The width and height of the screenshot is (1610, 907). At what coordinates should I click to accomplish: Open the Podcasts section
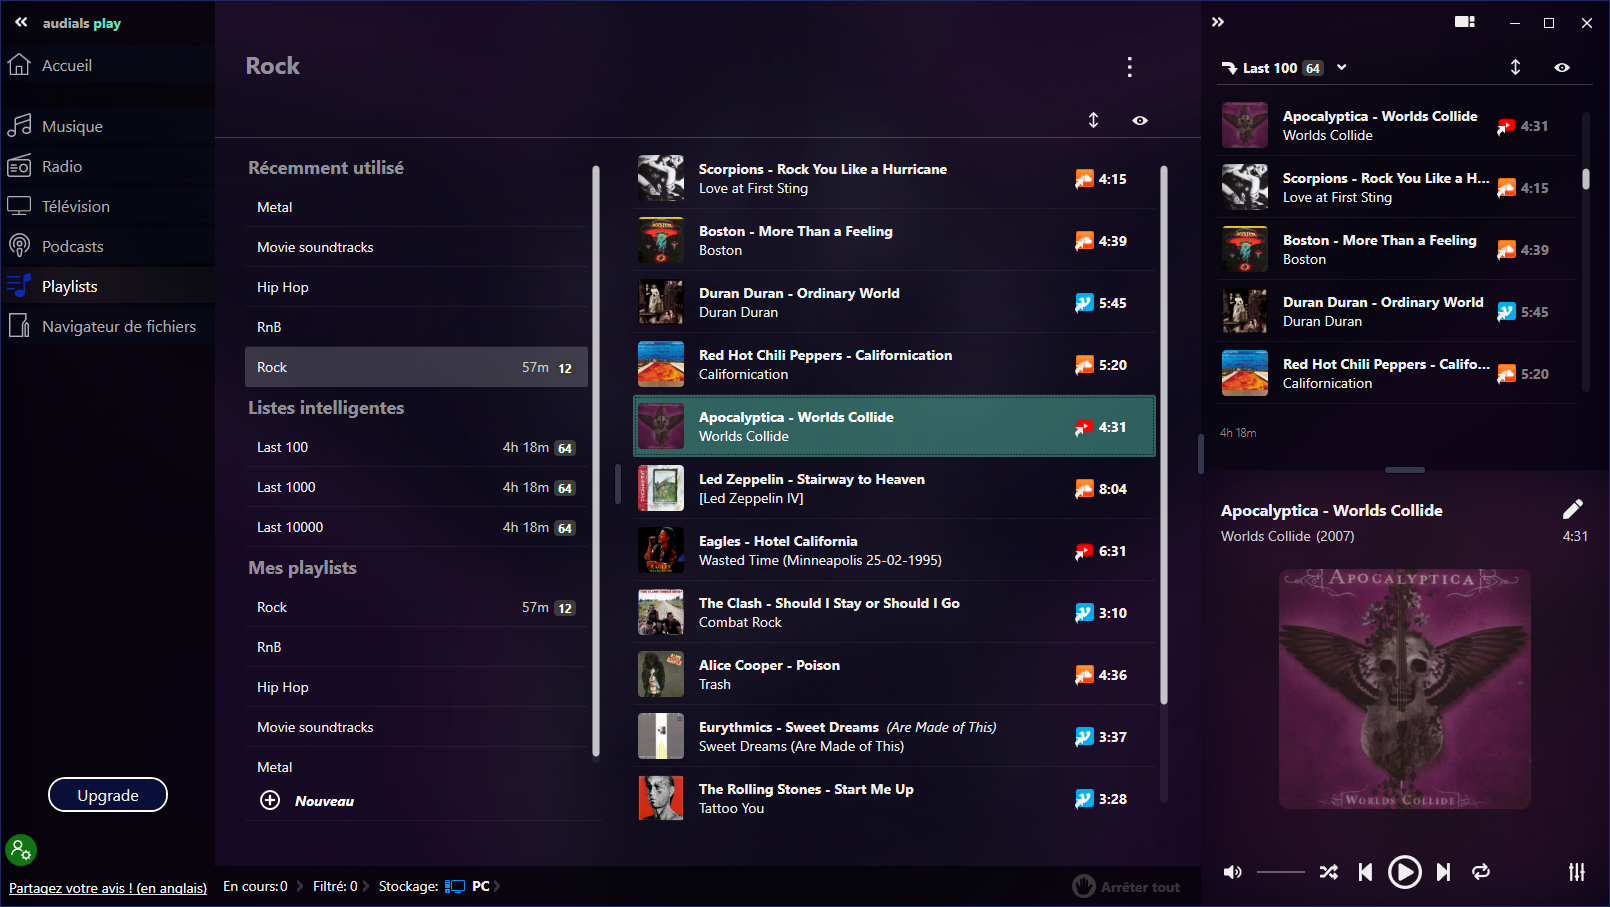tap(72, 247)
